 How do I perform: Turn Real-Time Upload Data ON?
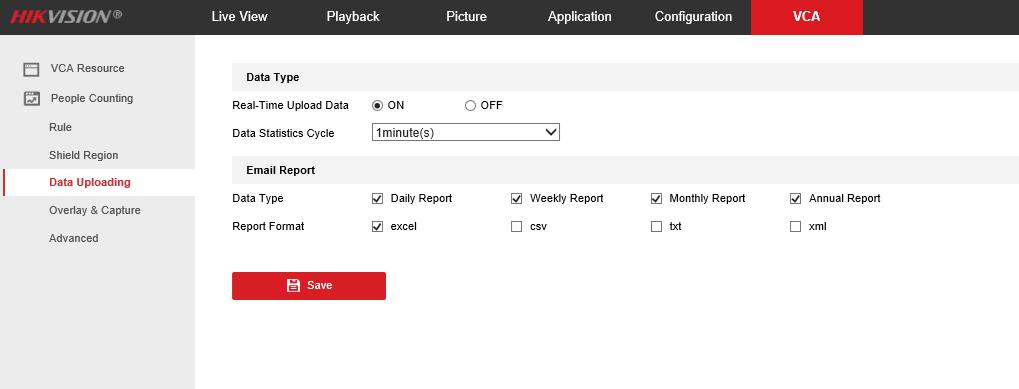(x=377, y=106)
